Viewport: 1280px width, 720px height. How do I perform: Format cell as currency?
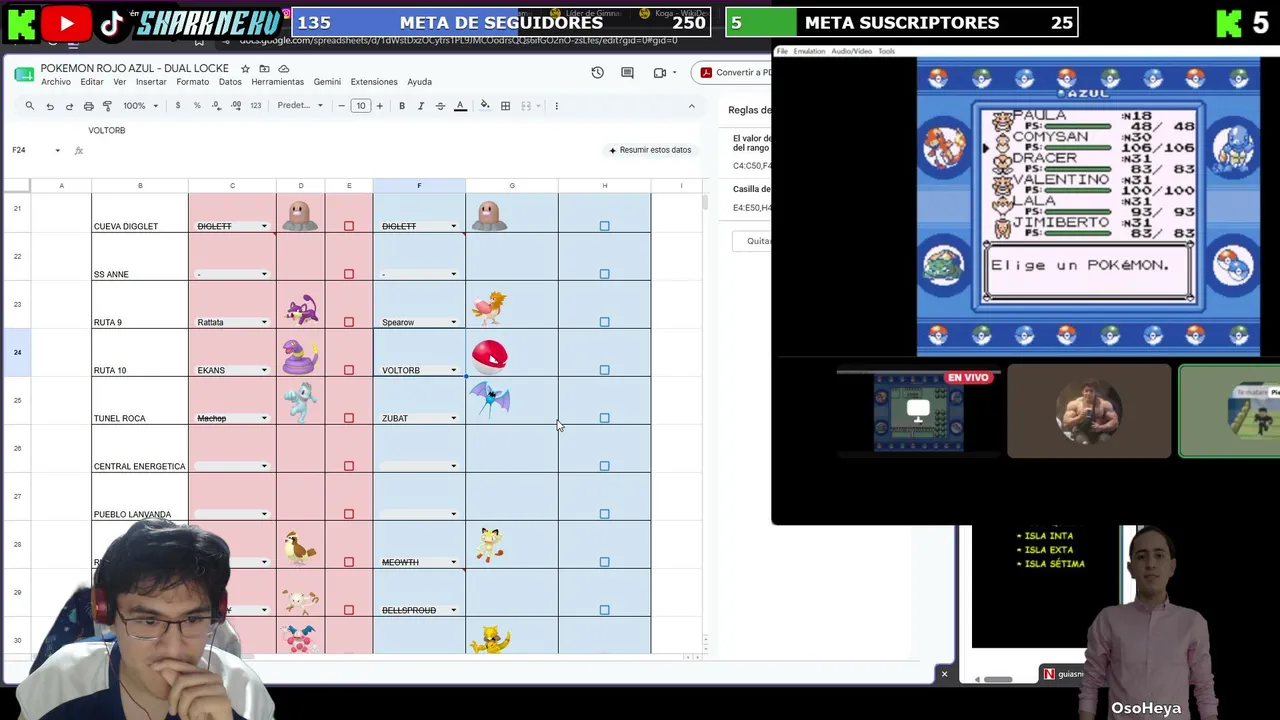pyautogui.click(x=178, y=106)
